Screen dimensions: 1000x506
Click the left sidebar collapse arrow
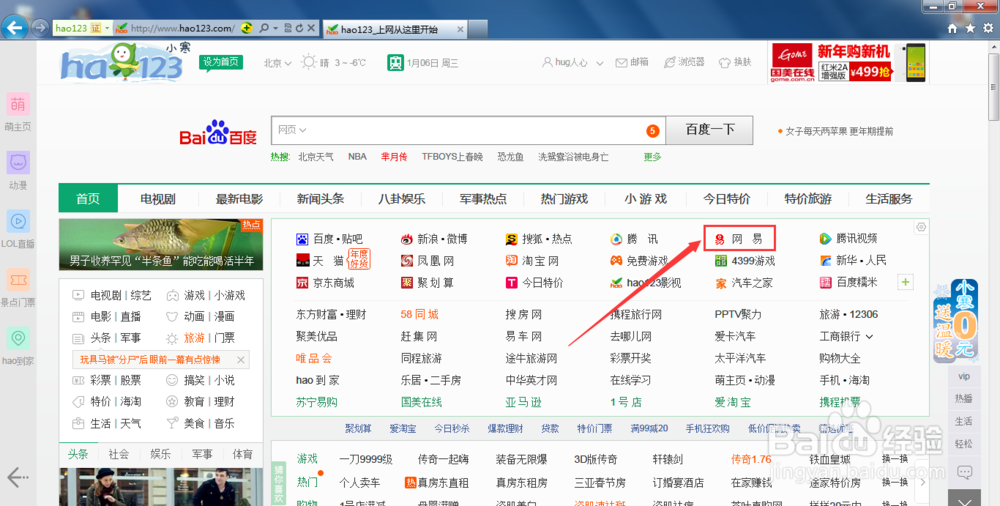17,476
